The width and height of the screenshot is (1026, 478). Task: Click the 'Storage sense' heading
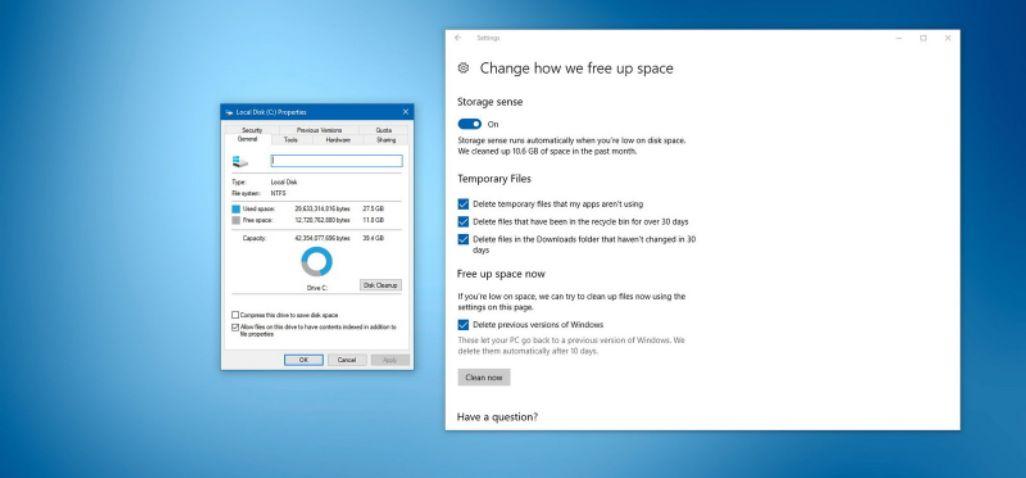pyautogui.click(x=490, y=102)
